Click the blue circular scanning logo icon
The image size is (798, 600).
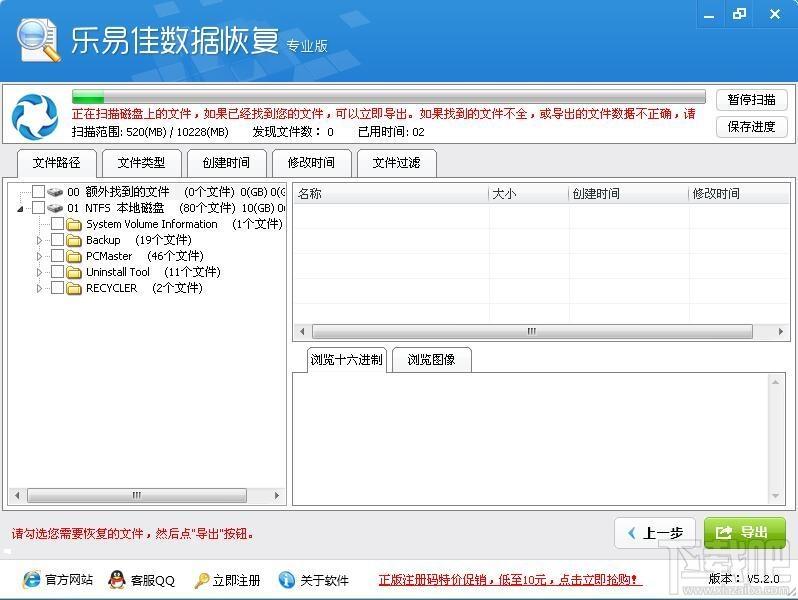[35, 116]
